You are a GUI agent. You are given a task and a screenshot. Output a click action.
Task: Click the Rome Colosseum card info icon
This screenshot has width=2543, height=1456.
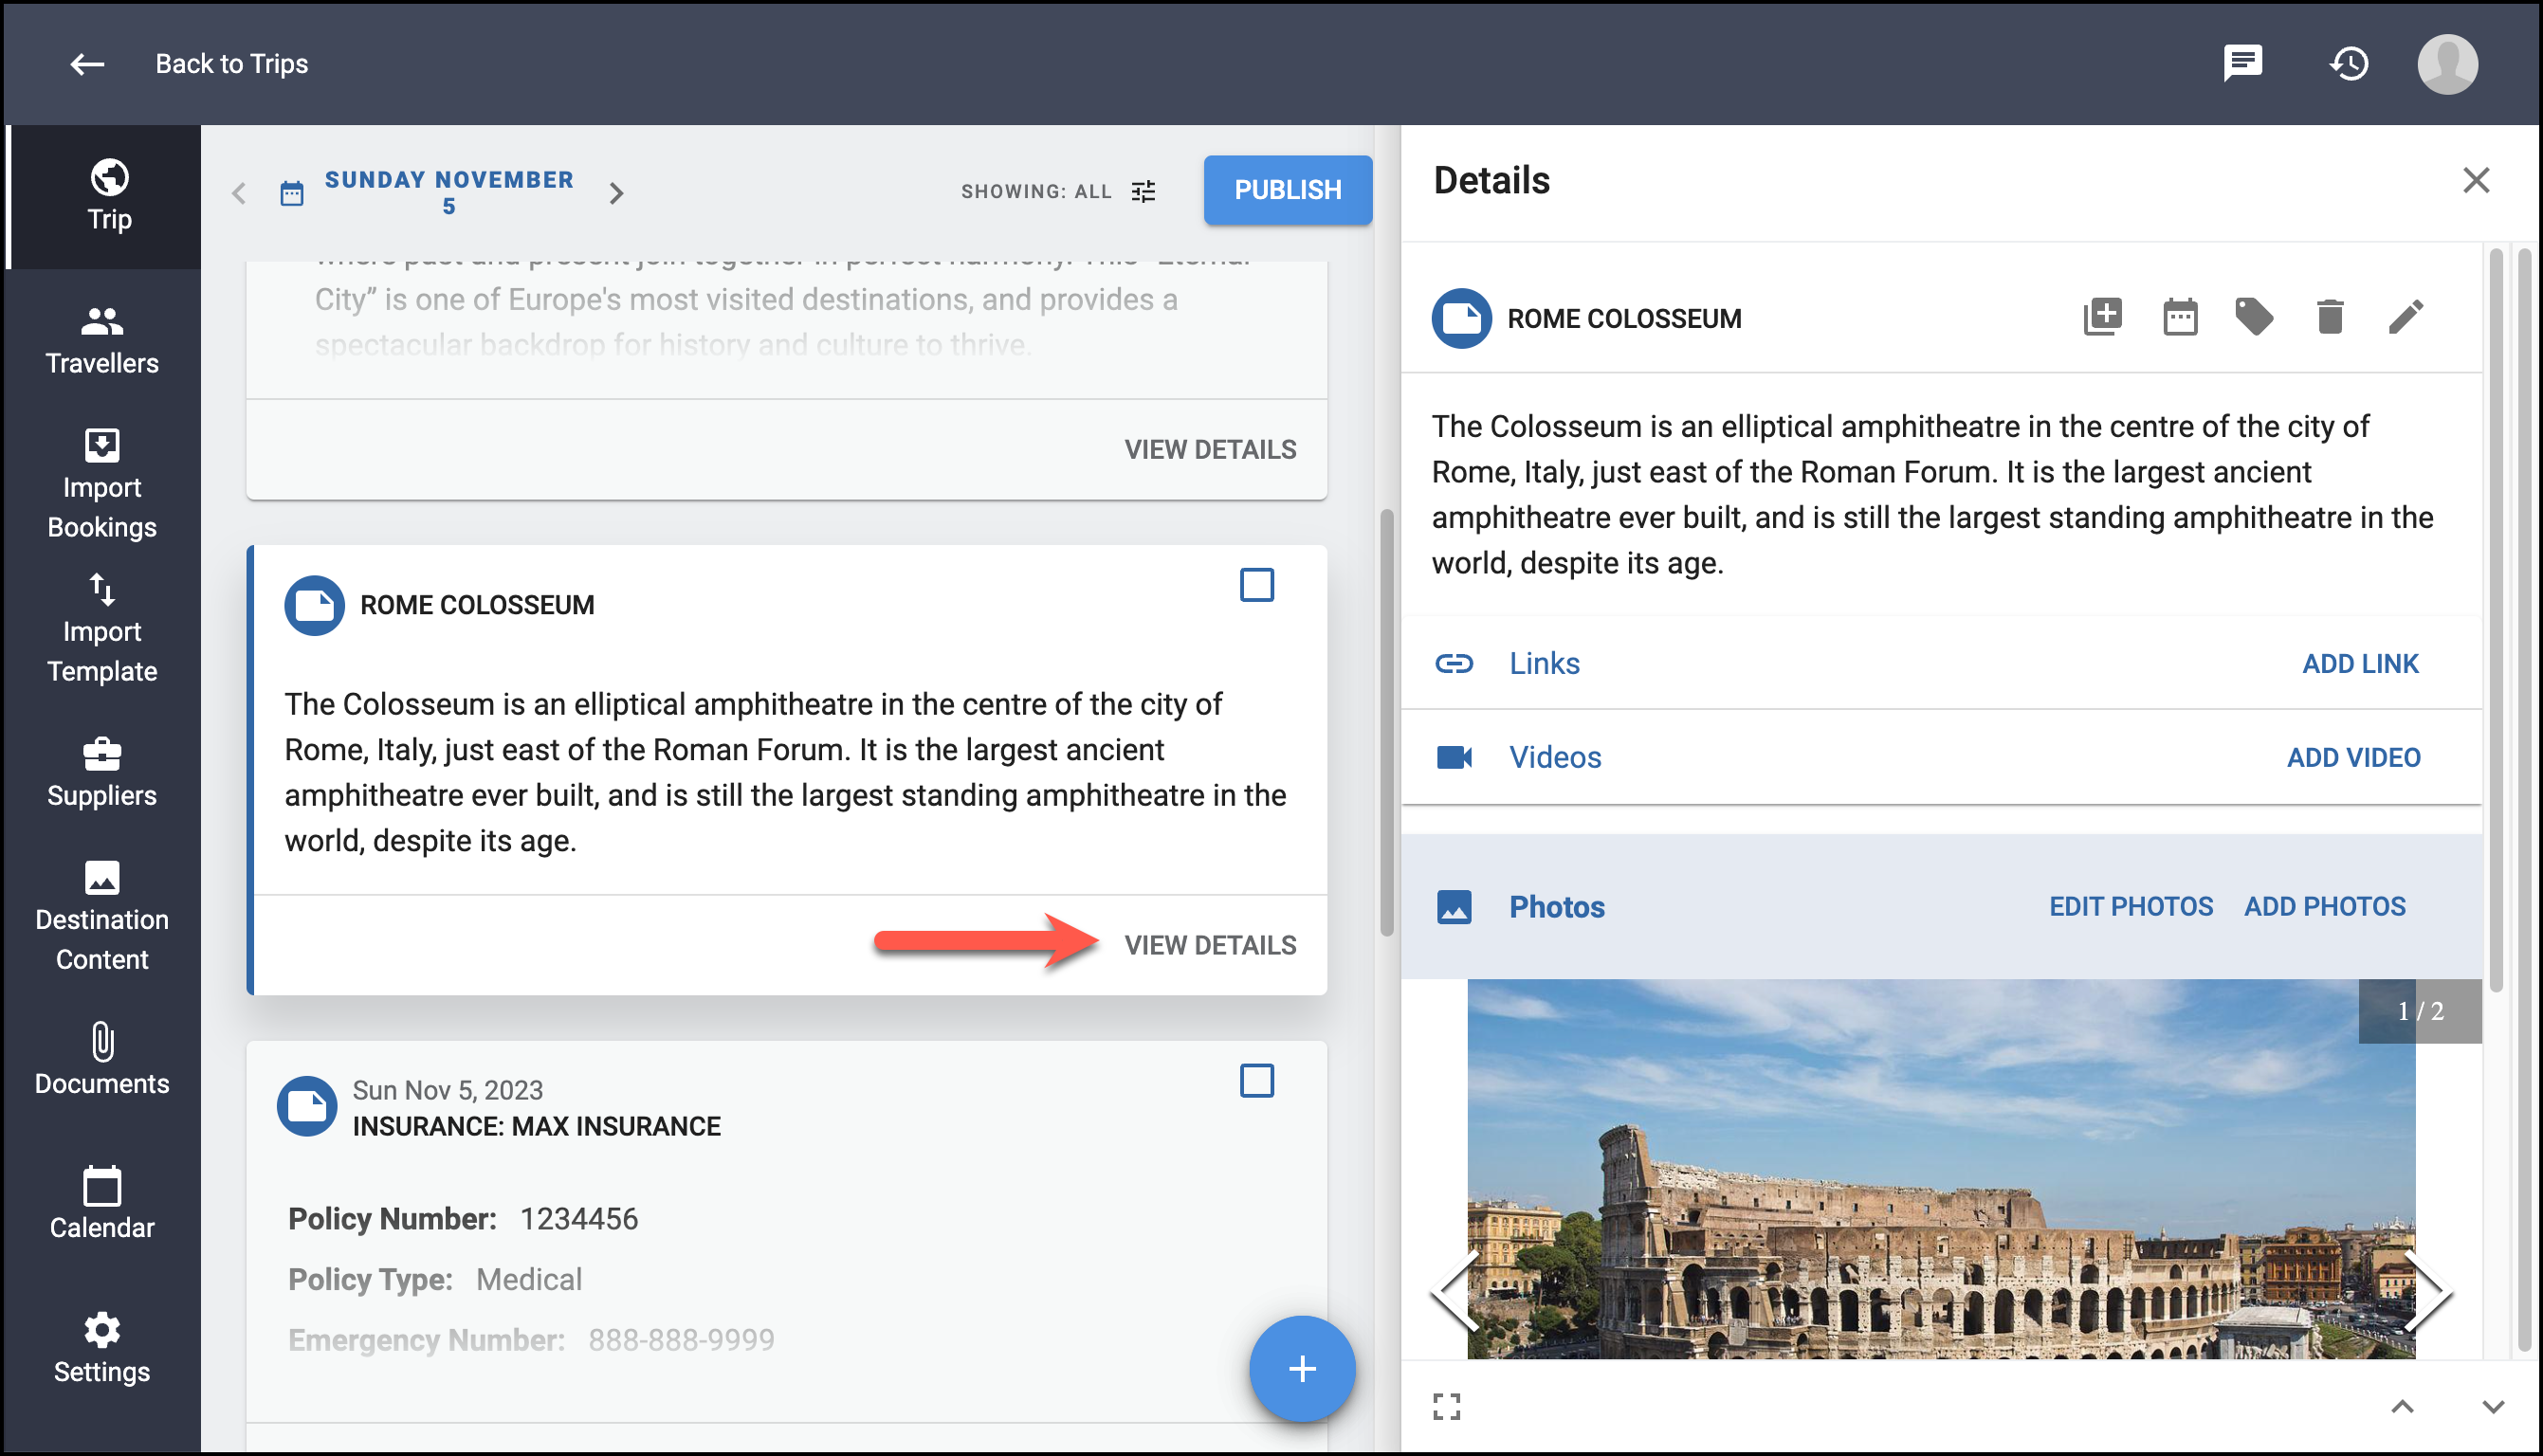314,605
